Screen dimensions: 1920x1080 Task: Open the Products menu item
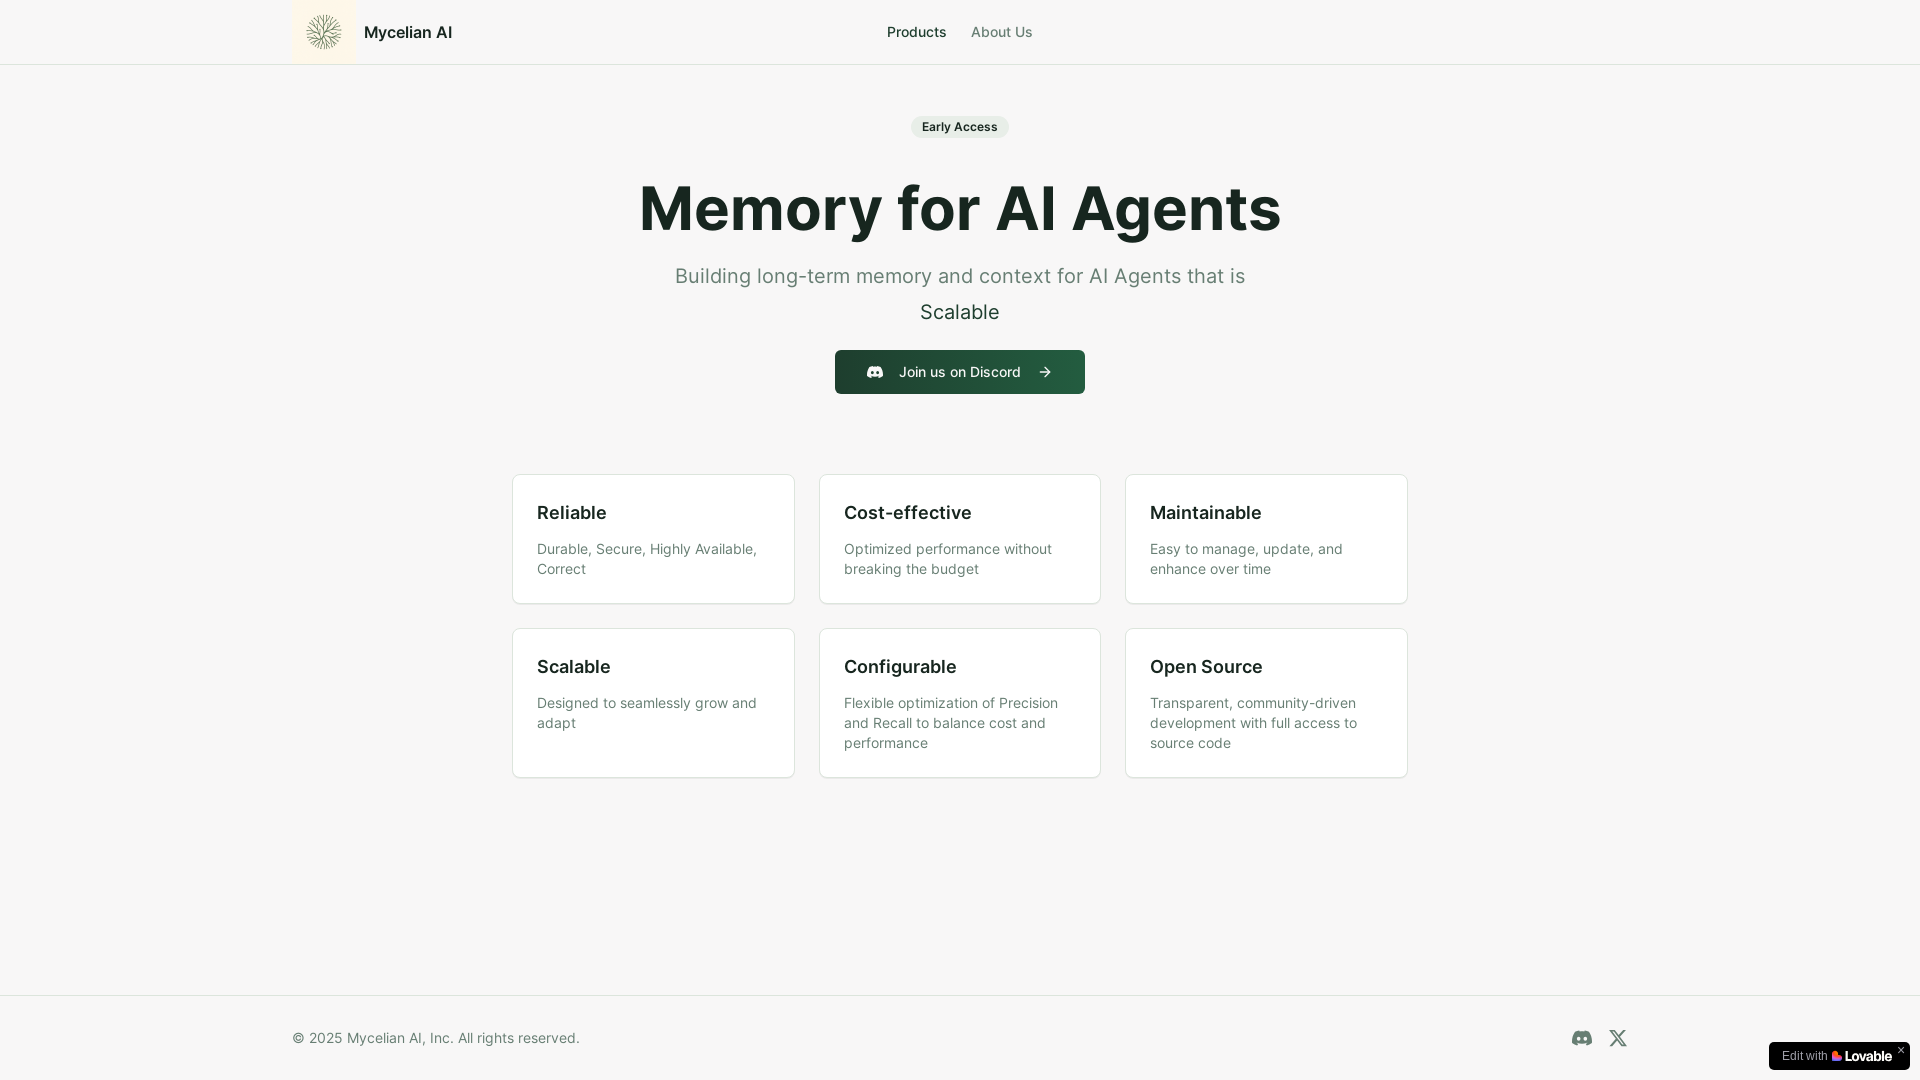coord(916,32)
